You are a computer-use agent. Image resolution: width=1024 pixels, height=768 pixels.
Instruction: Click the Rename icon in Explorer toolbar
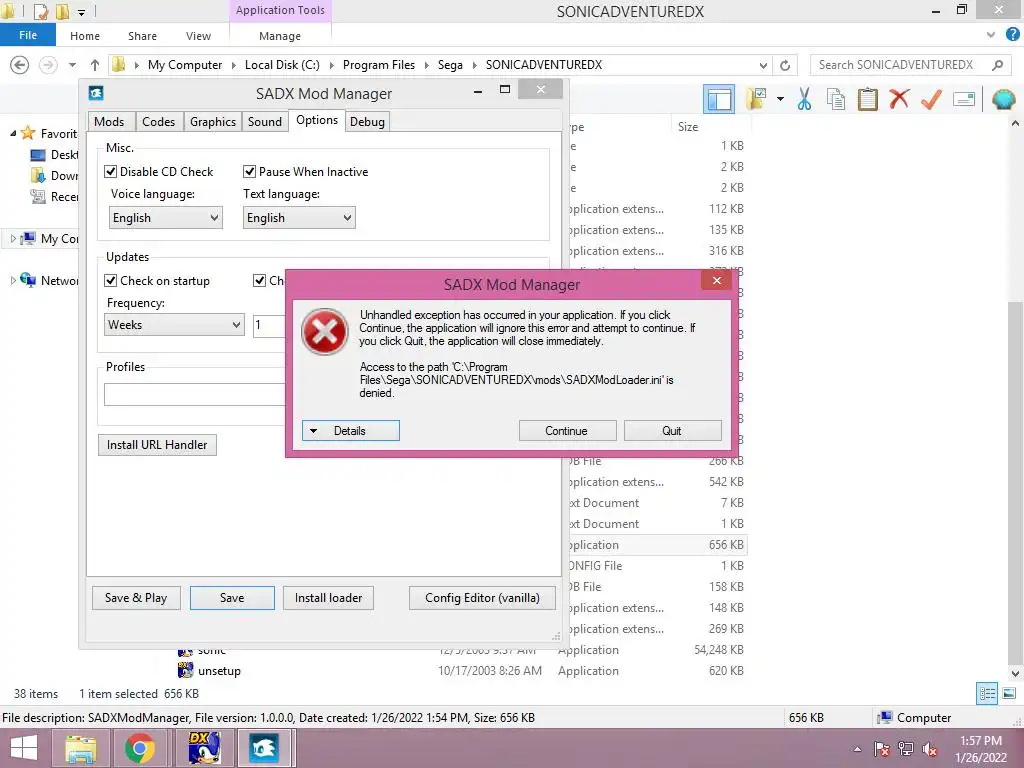click(964, 99)
